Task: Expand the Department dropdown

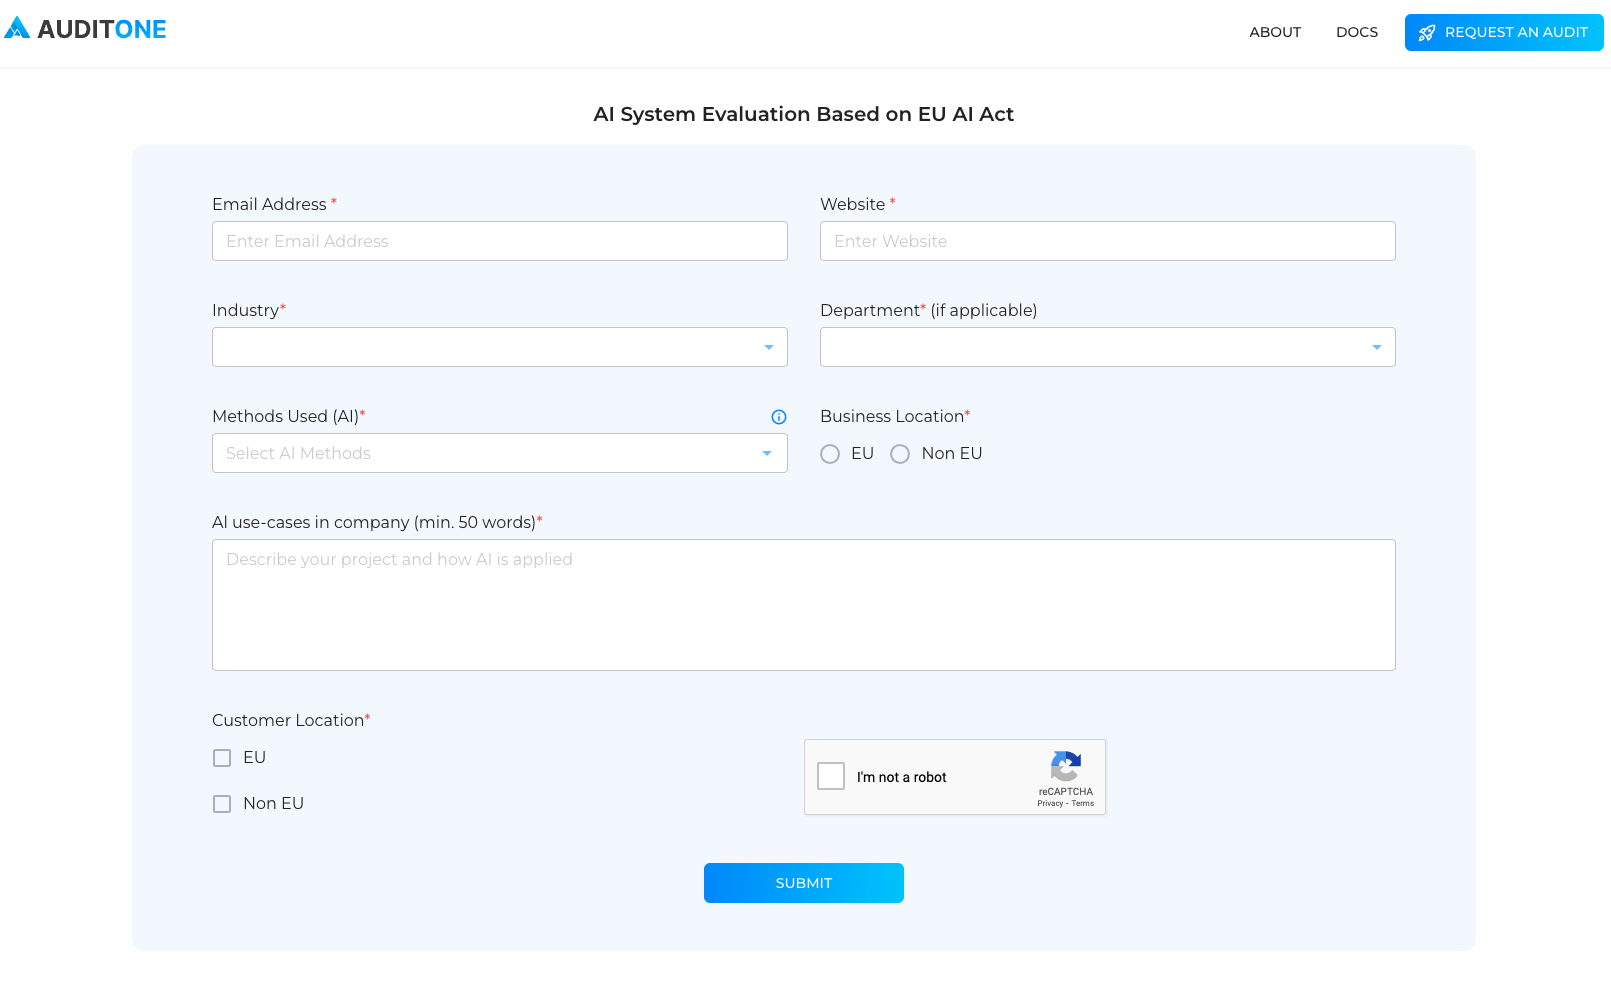Action: [x=1376, y=347]
